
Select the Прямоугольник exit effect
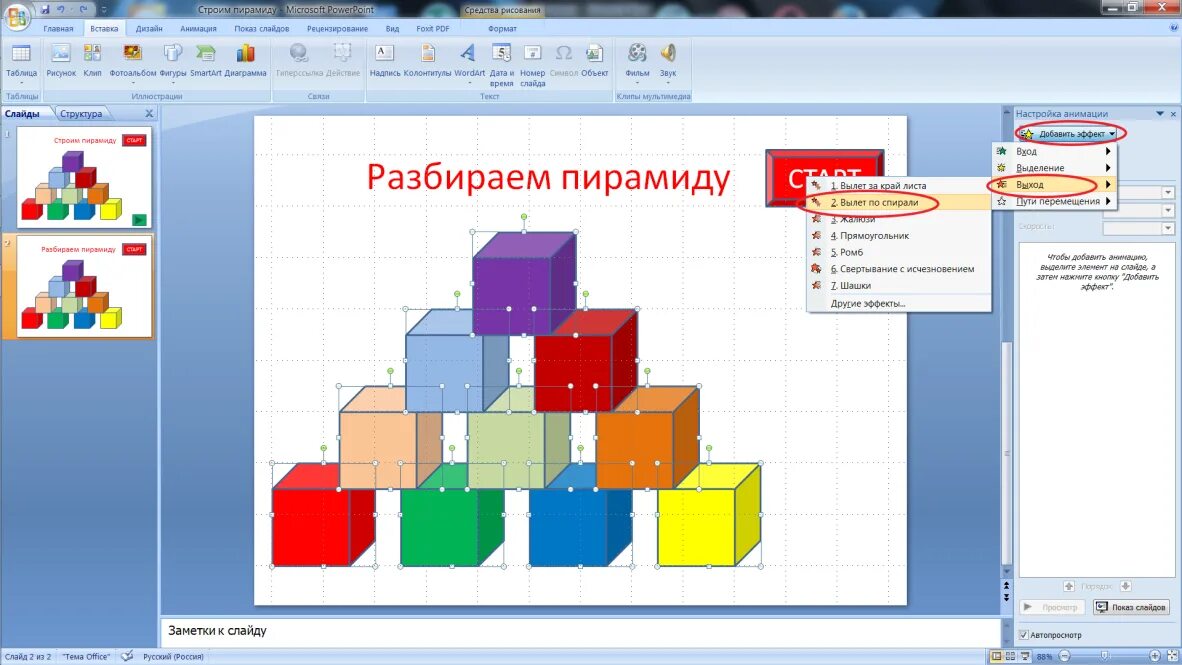899,235
